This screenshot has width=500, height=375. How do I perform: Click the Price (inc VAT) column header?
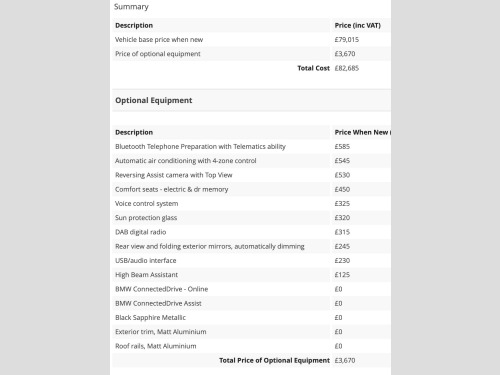point(357,25)
